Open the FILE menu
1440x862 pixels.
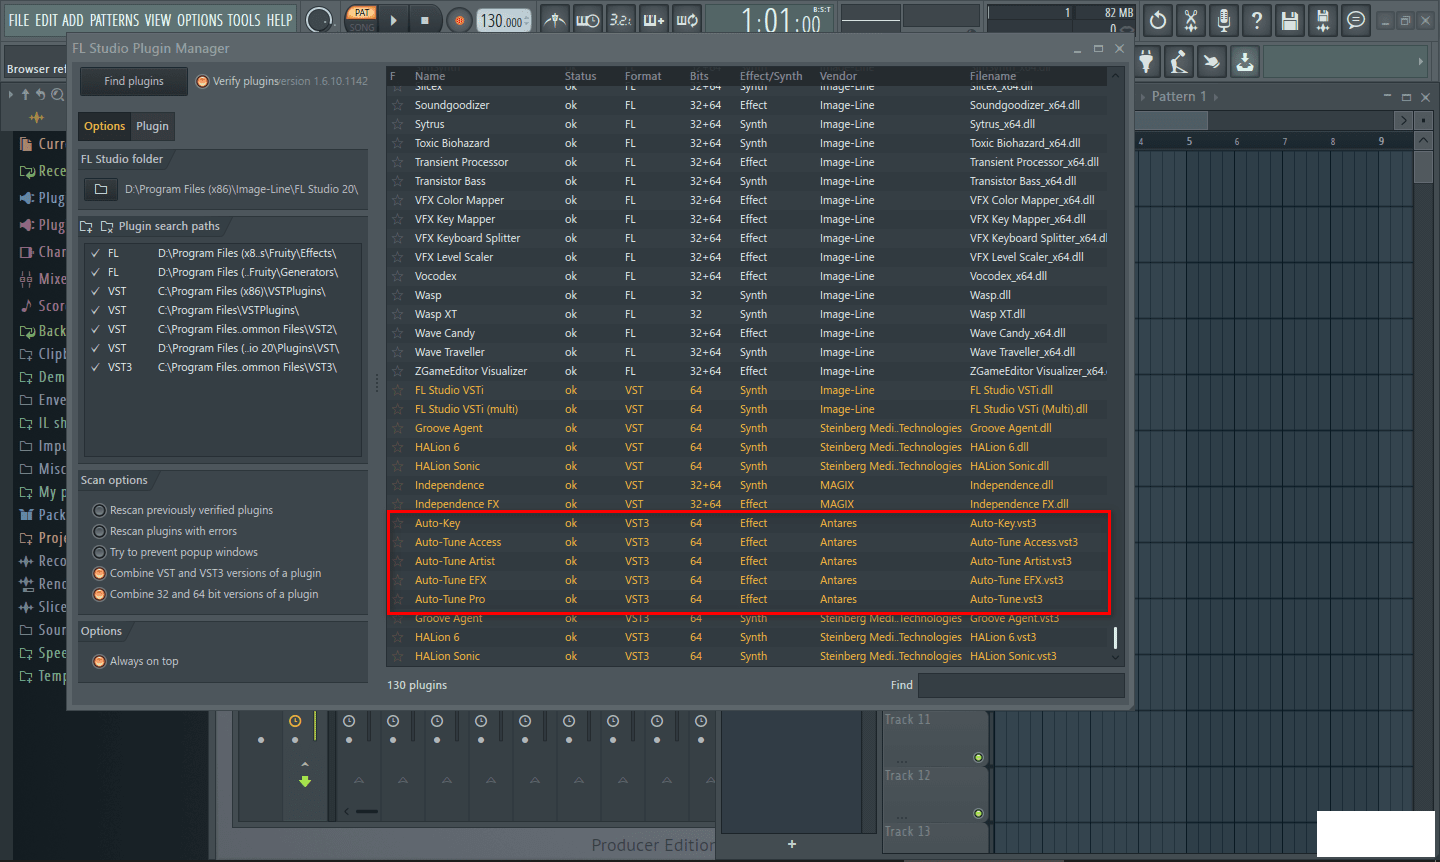pyautogui.click(x=19, y=20)
